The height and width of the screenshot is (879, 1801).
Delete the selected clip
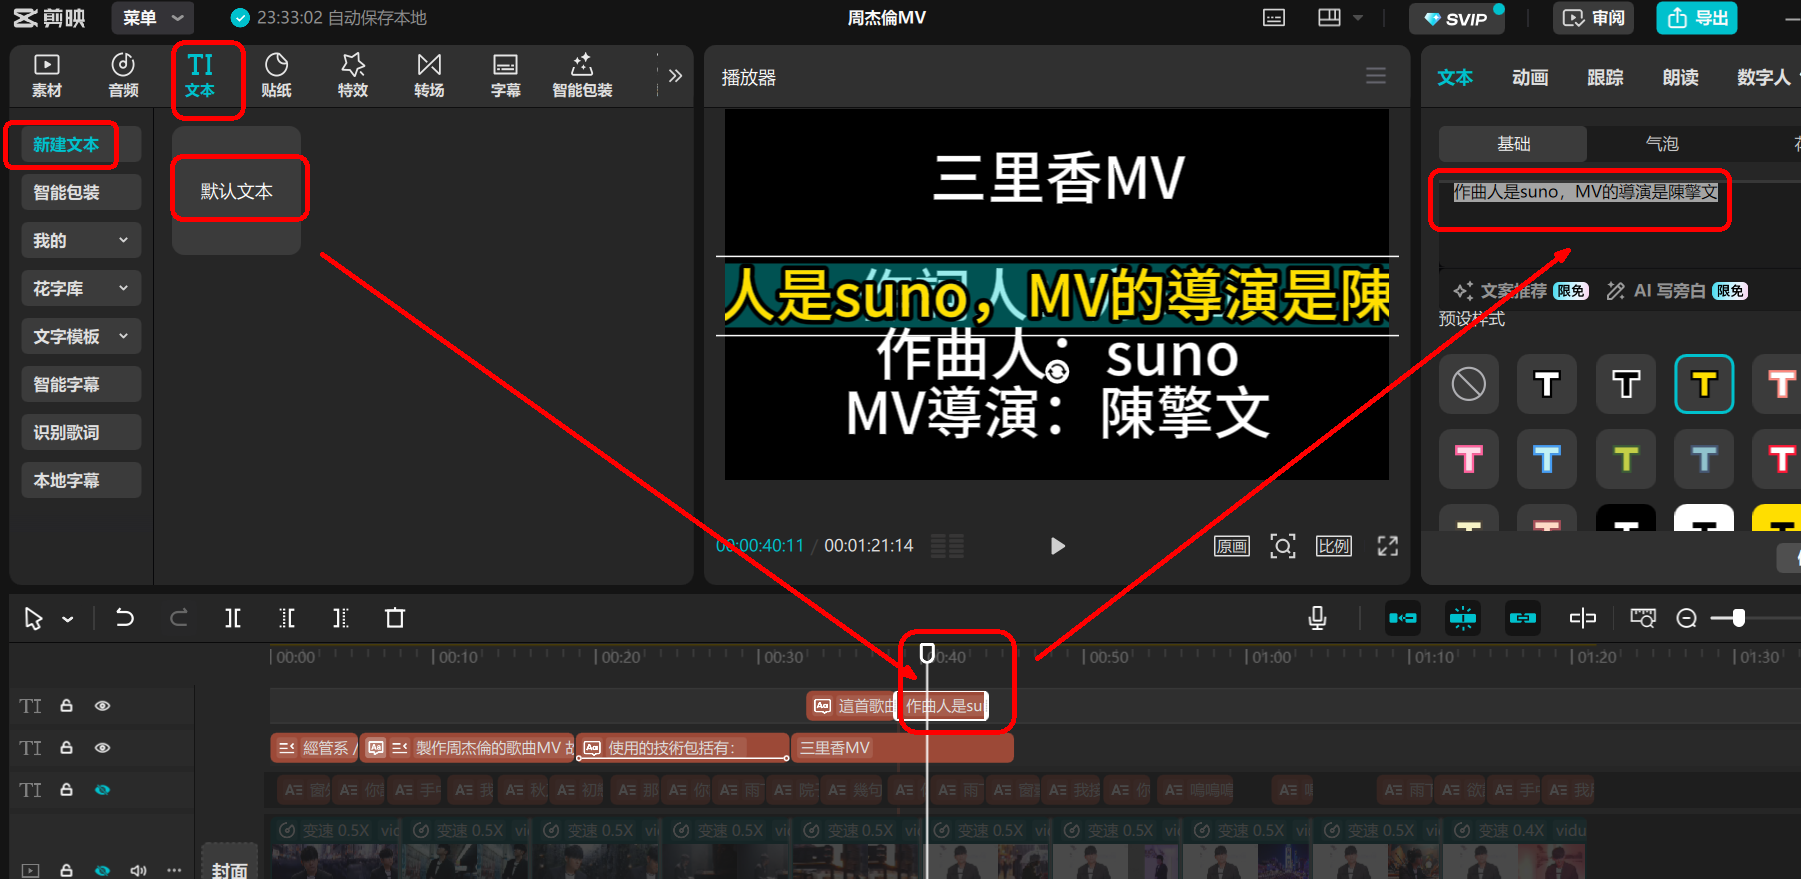(395, 618)
